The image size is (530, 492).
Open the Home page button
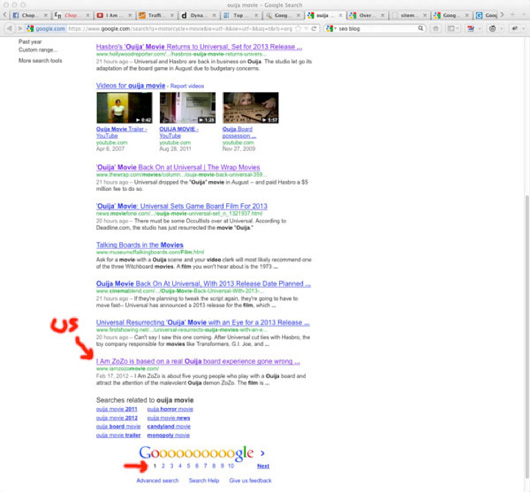click(436, 29)
